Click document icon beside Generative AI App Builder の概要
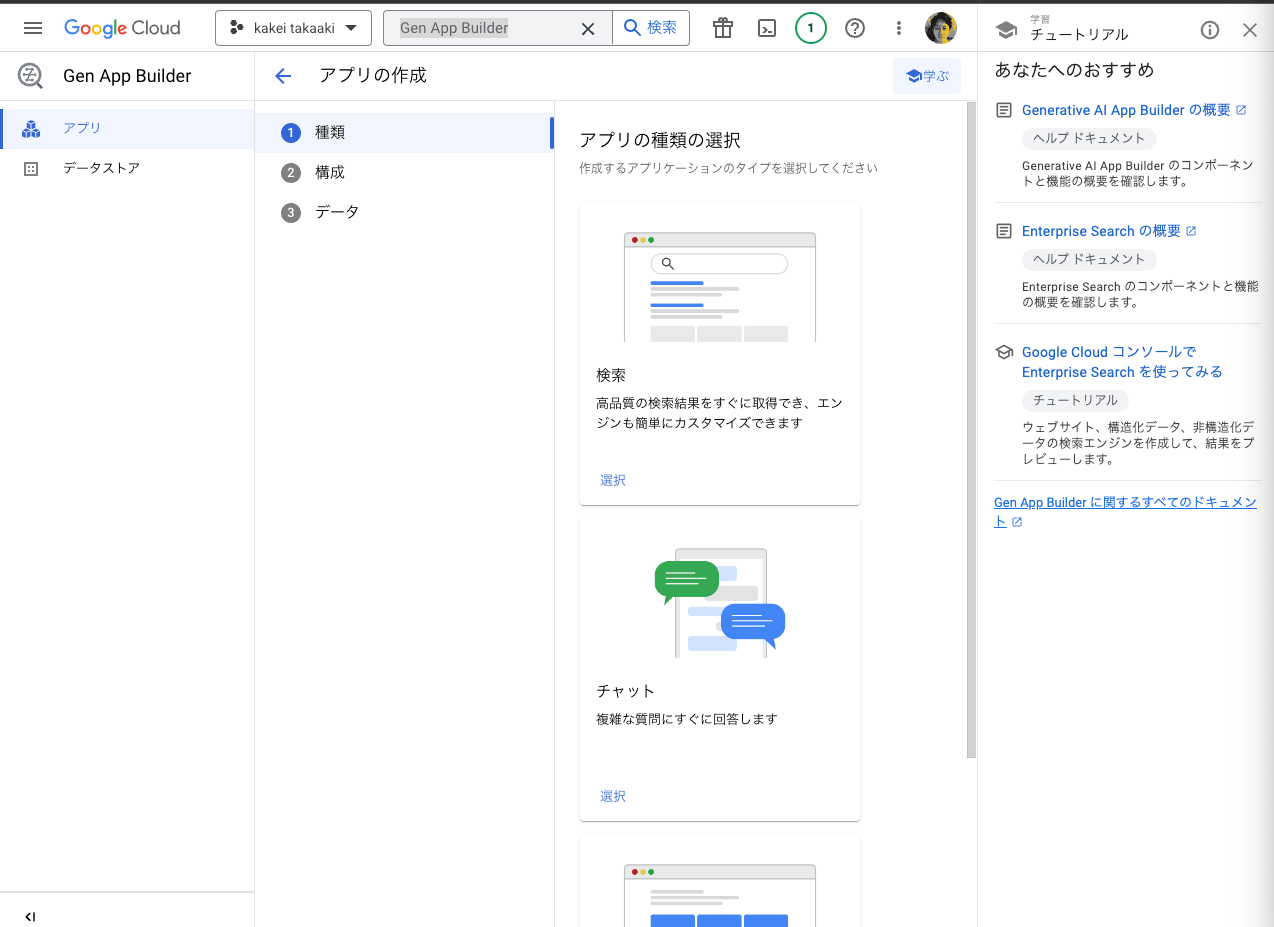1274x927 pixels. [1004, 110]
